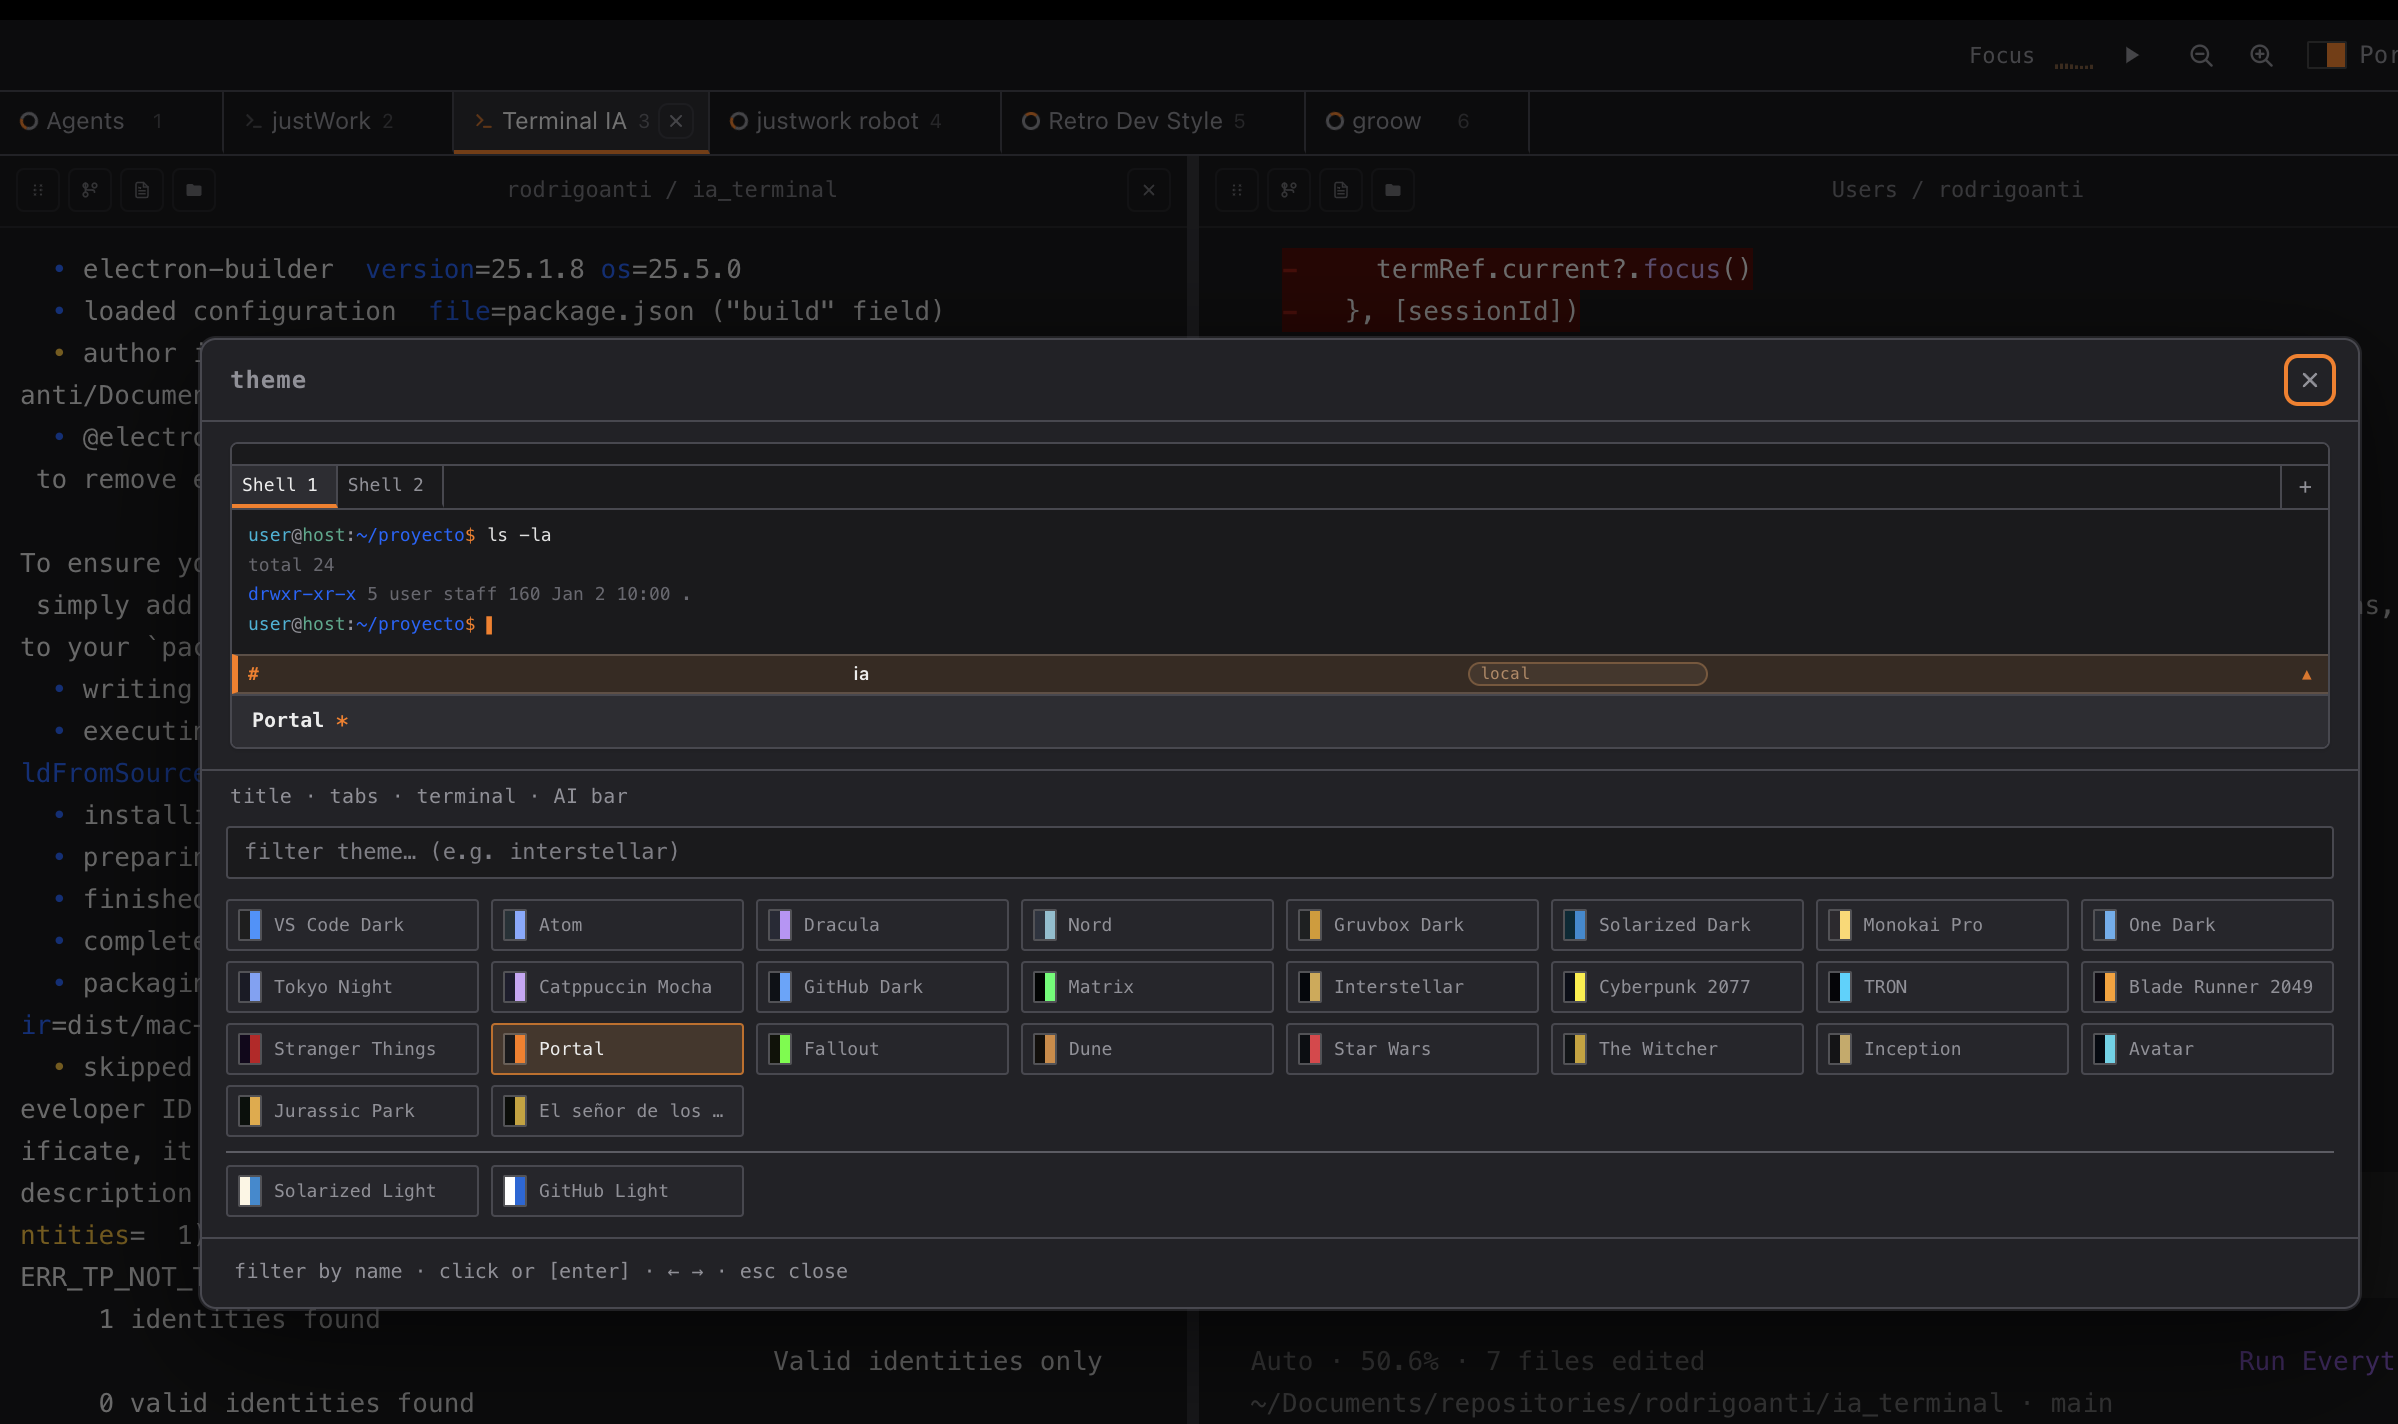This screenshot has width=2398, height=1424.
Task: Switch to the justWork tab
Action: tap(337, 122)
